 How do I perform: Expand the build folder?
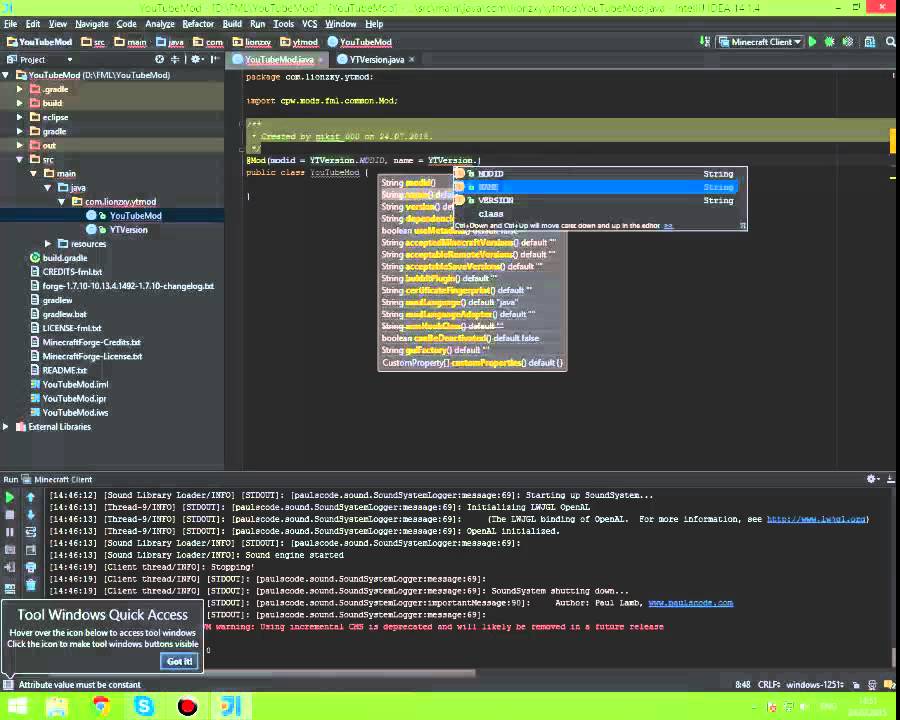[20, 103]
